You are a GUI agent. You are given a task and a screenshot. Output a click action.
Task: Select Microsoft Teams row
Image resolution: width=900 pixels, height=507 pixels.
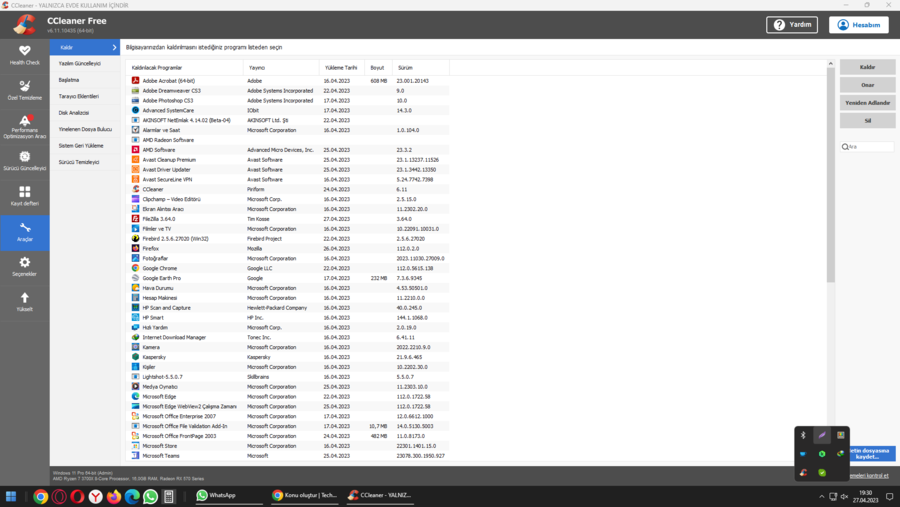(288, 456)
